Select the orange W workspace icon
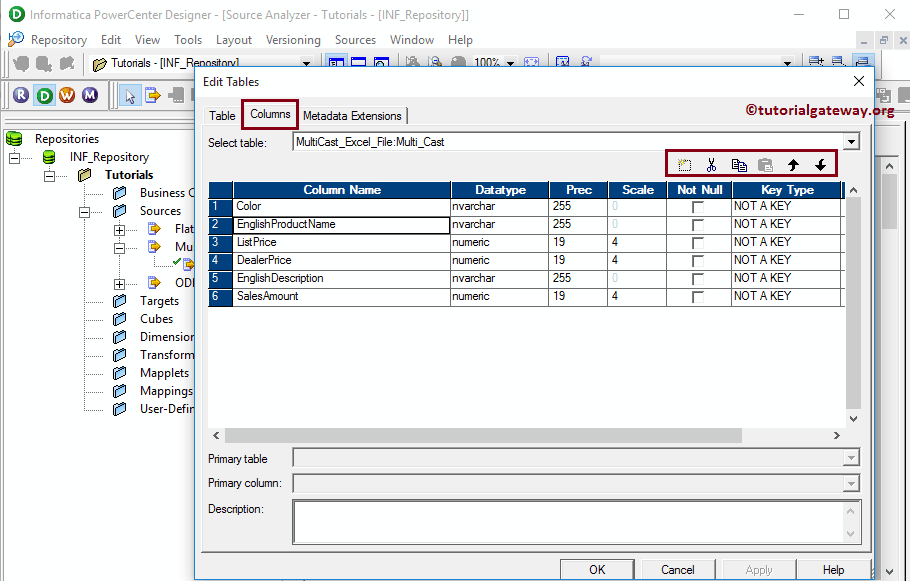Screen dimensions: 910x581 point(68,94)
